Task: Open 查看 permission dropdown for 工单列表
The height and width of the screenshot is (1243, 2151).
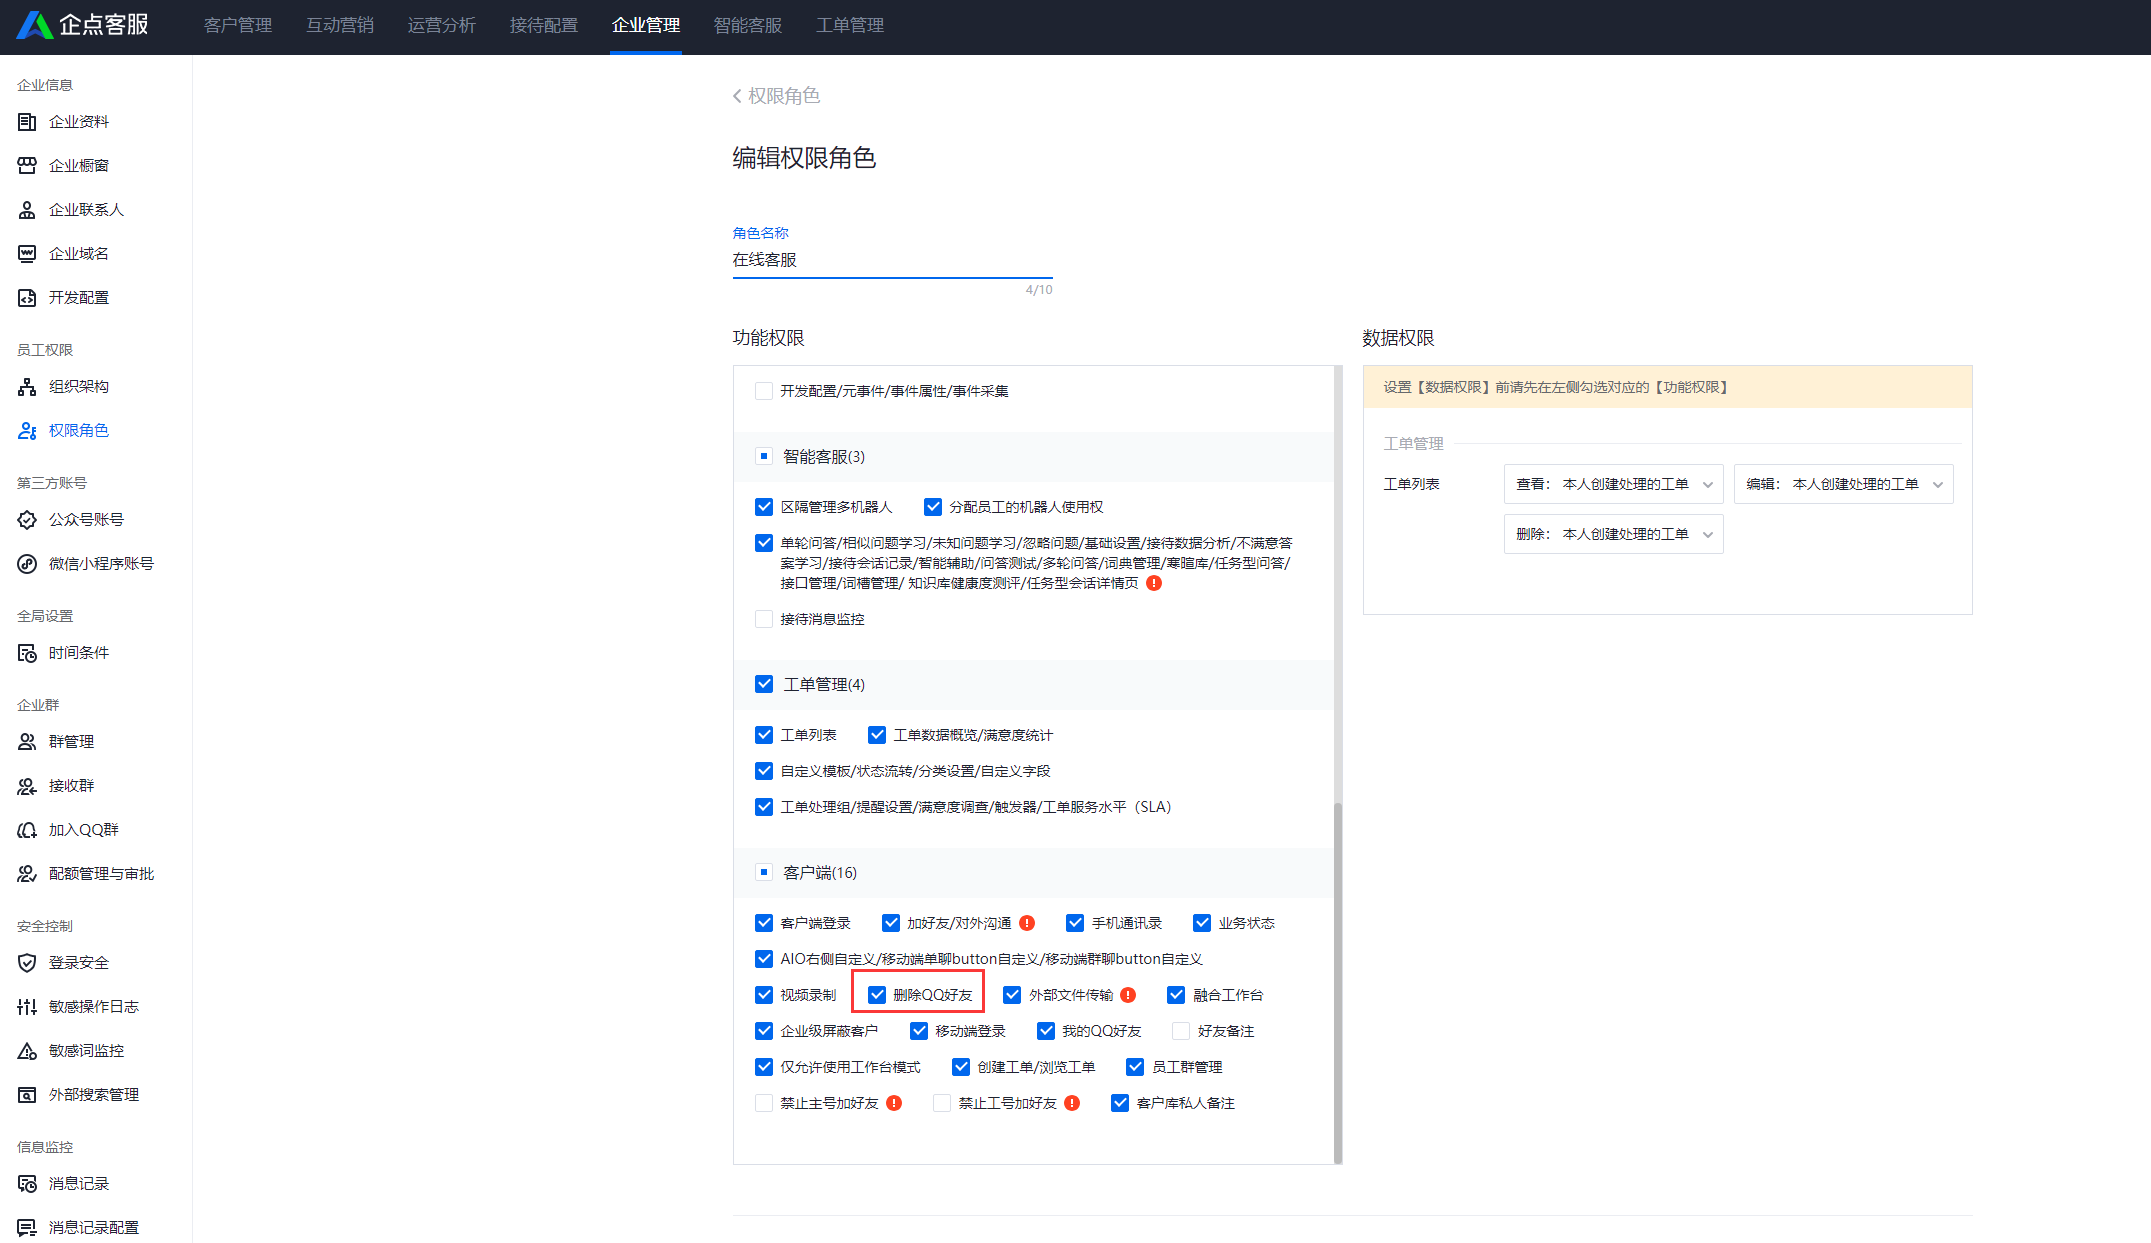Action: tap(1614, 484)
